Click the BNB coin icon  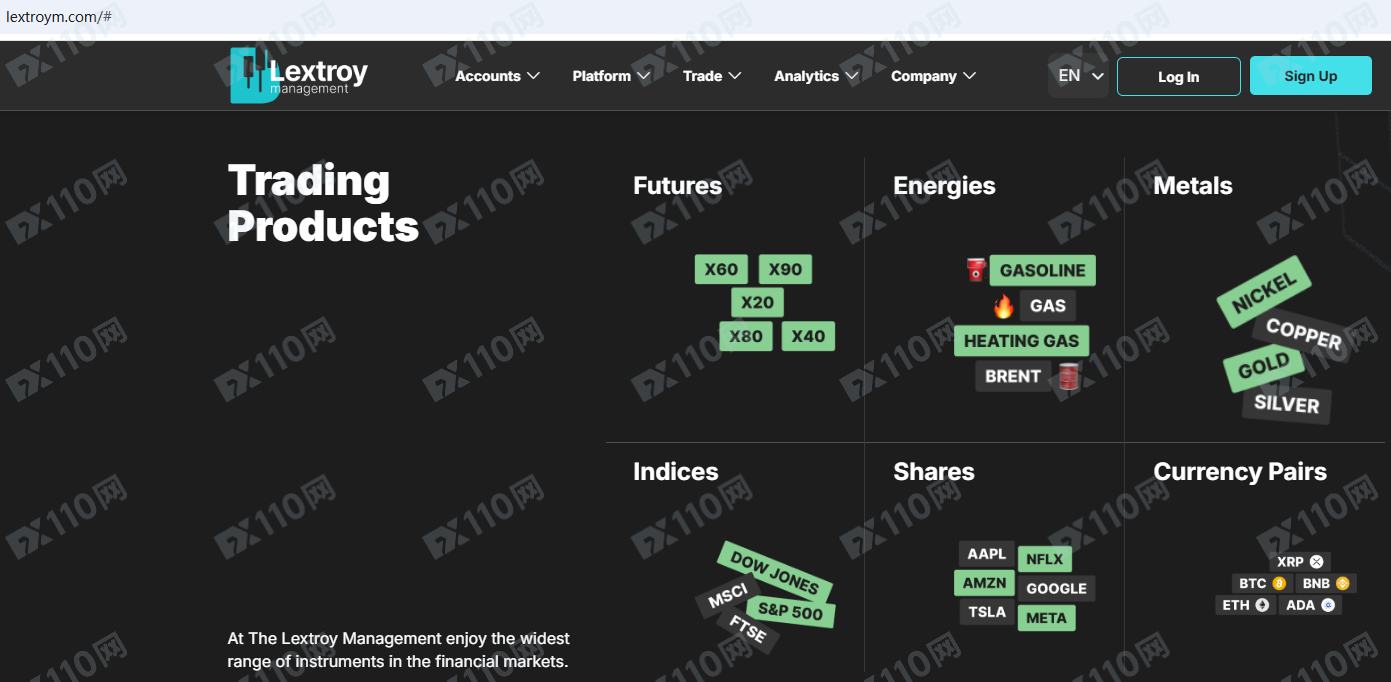(1342, 583)
